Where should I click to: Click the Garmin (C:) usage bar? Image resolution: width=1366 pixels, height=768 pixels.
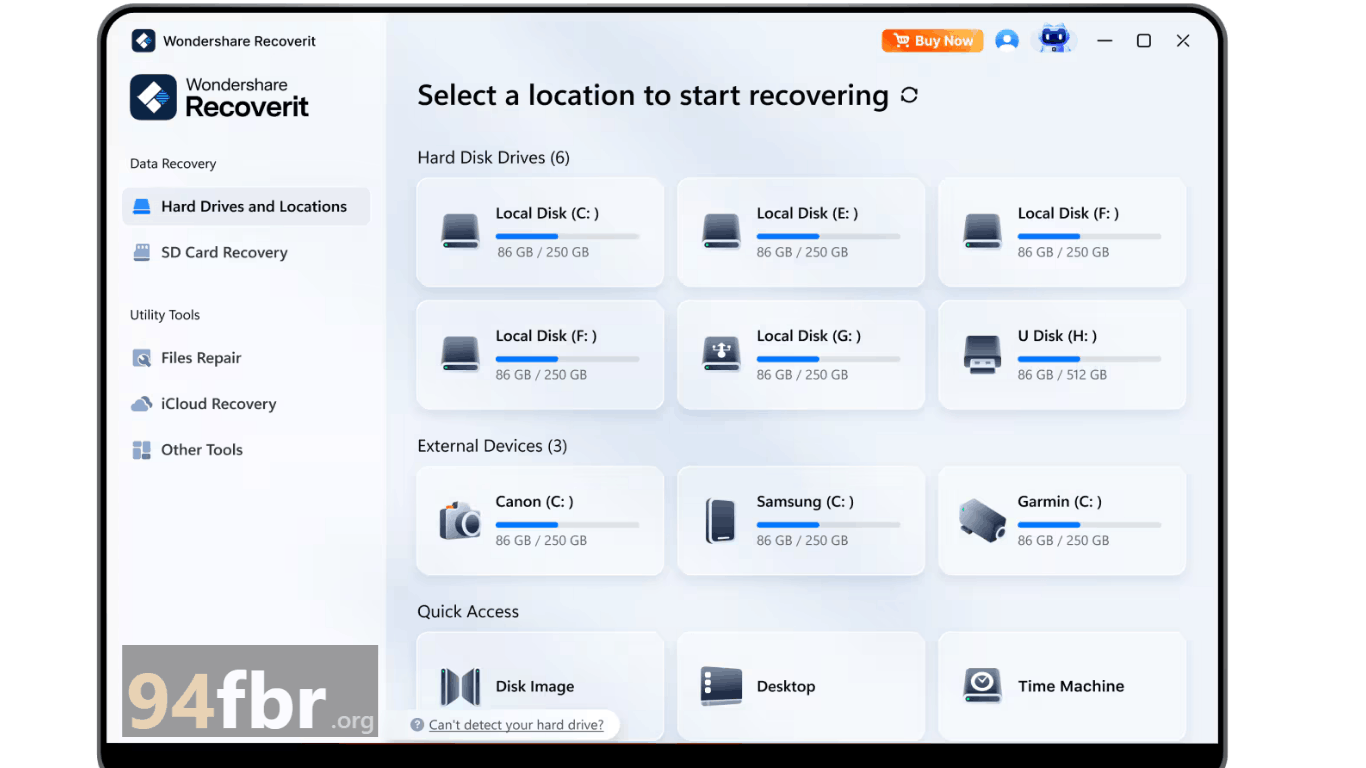(x=1090, y=525)
